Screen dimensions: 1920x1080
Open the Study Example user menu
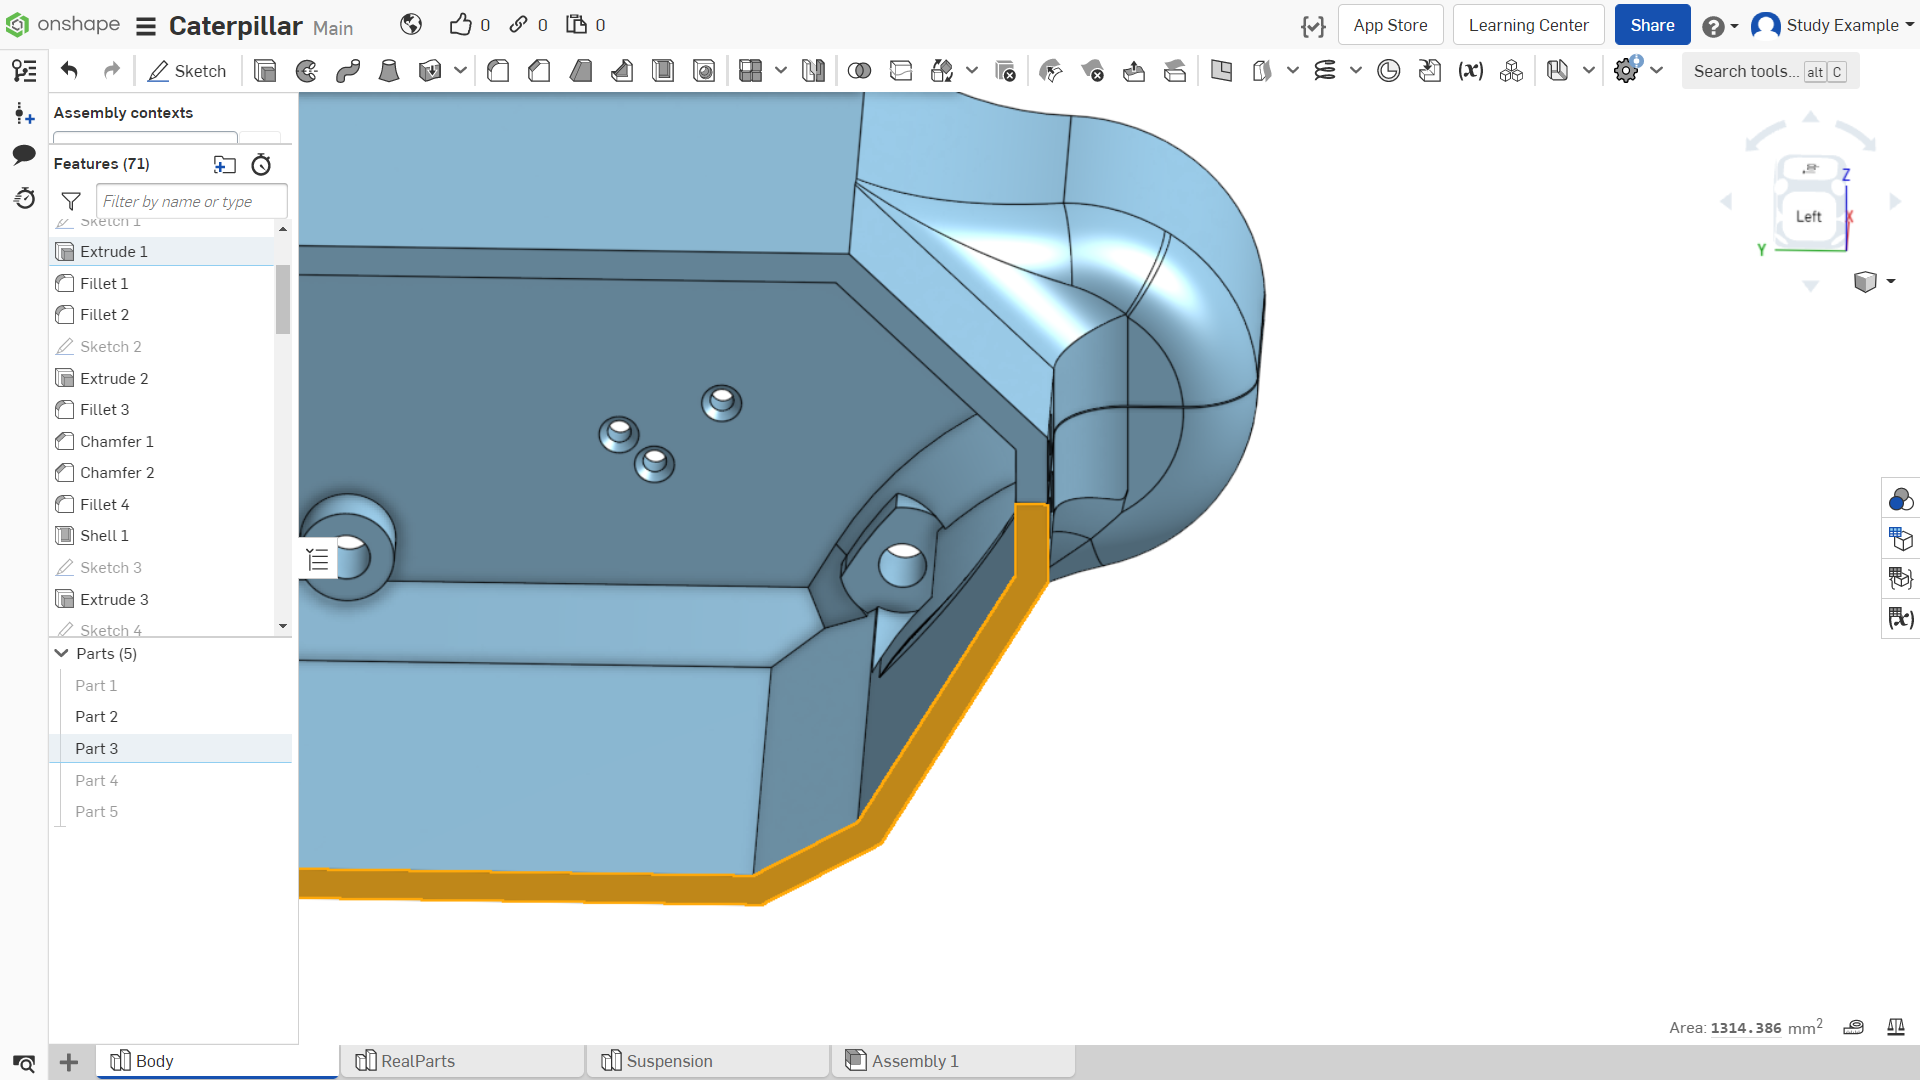[x=1832, y=25]
